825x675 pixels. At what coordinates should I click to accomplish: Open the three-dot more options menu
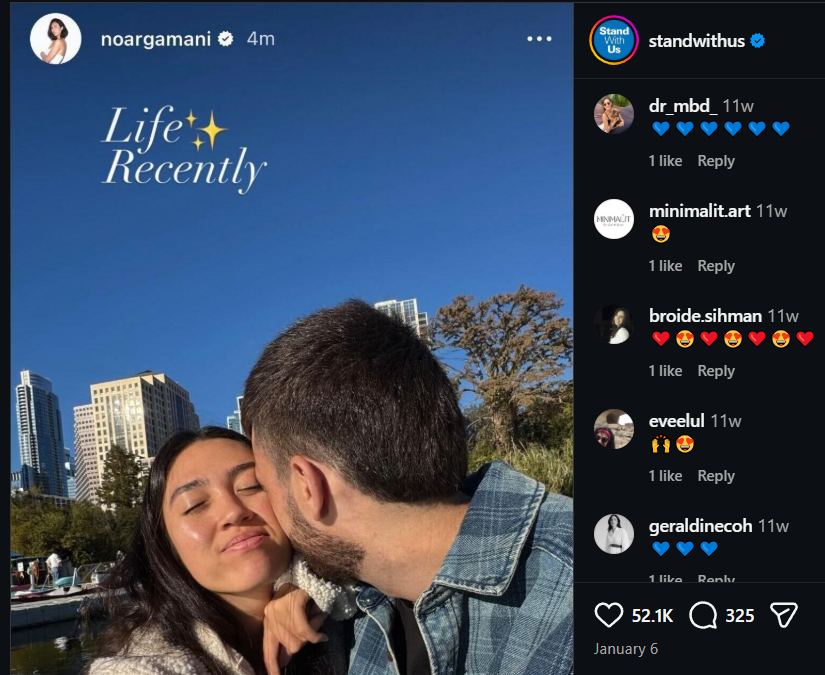point(539,39)
